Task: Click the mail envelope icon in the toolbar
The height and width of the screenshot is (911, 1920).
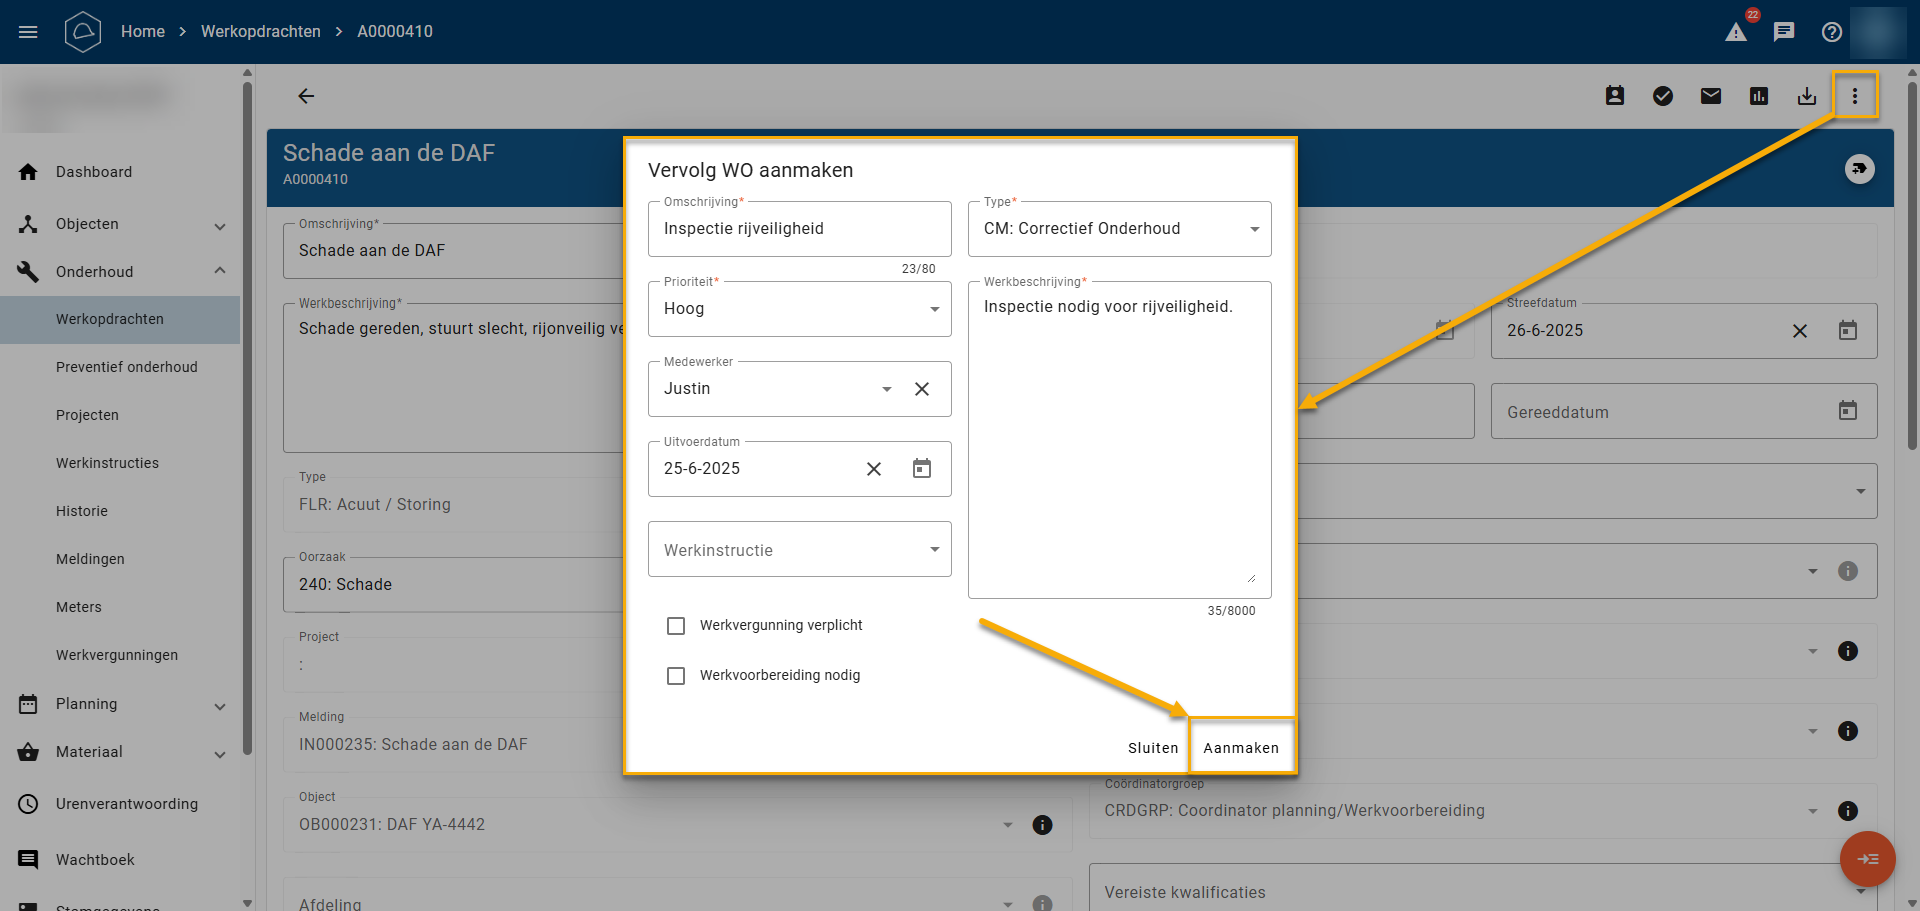Action: coord(1710,96)
